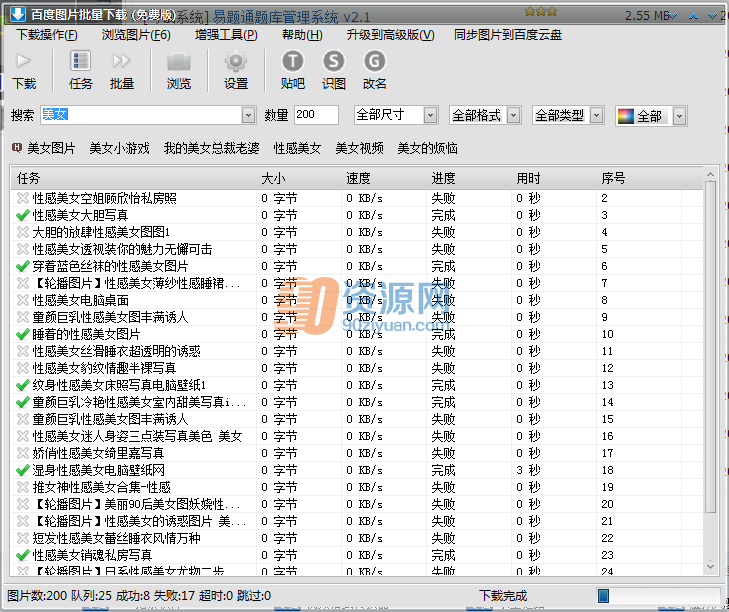Click the download progress bar in status bar

coord(658,595)
